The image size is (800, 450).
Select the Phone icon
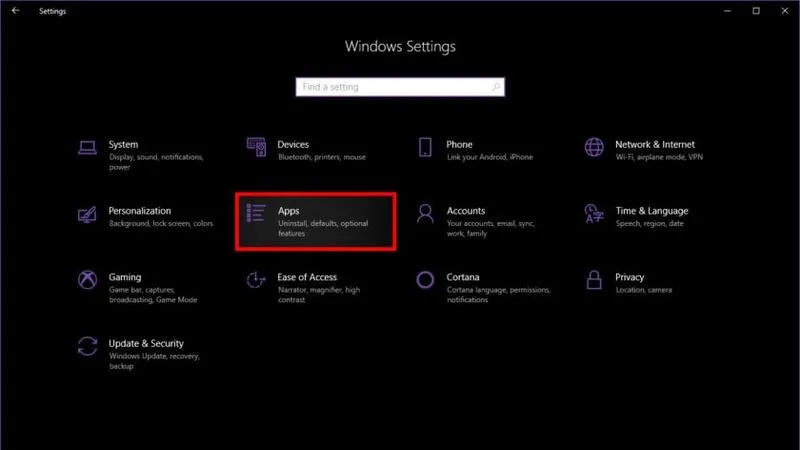(425, 147)
